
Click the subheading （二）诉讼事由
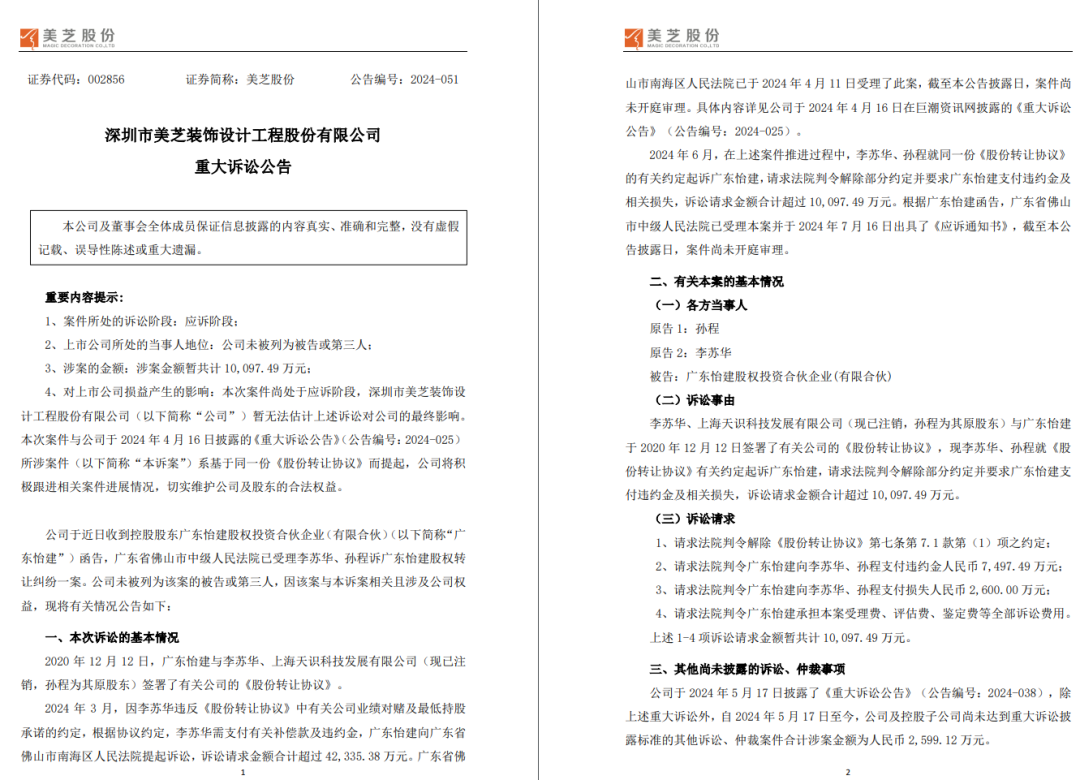tap(692, 400)
